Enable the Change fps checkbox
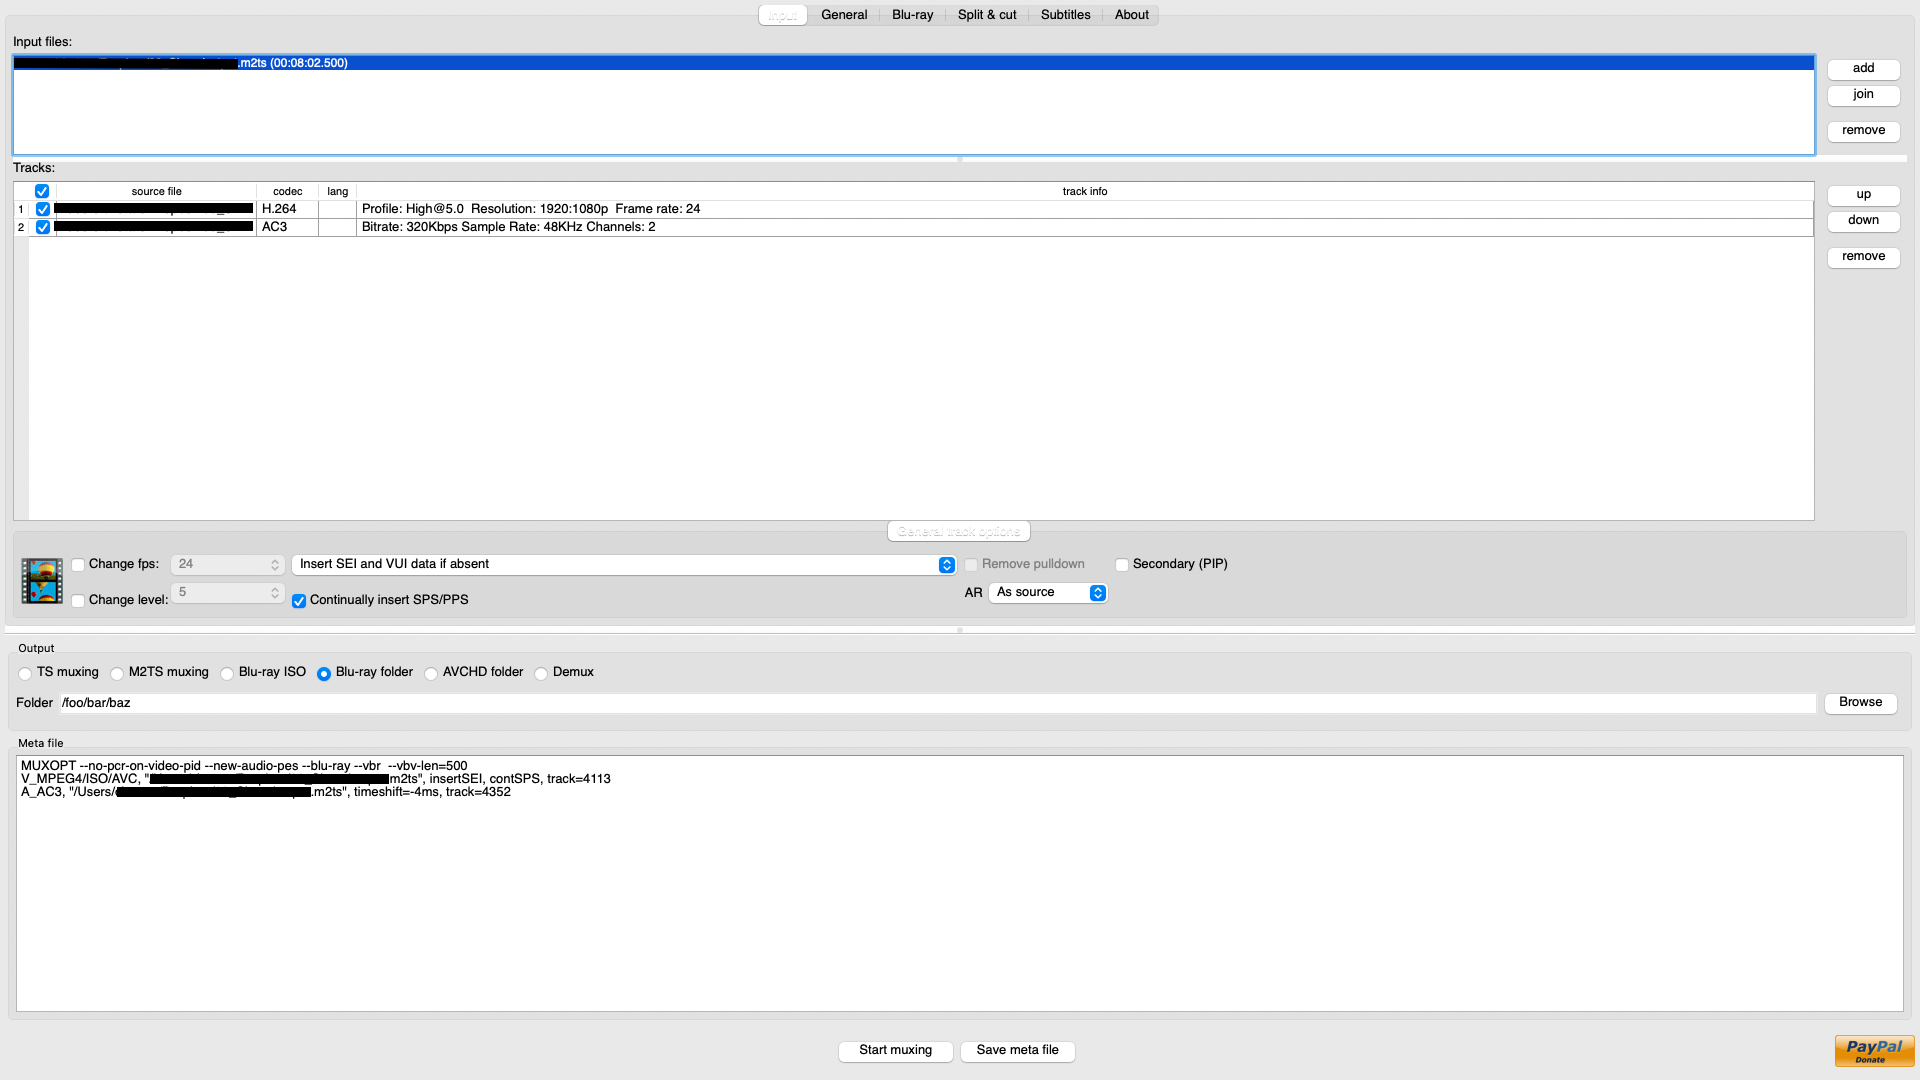 (78, 565)
